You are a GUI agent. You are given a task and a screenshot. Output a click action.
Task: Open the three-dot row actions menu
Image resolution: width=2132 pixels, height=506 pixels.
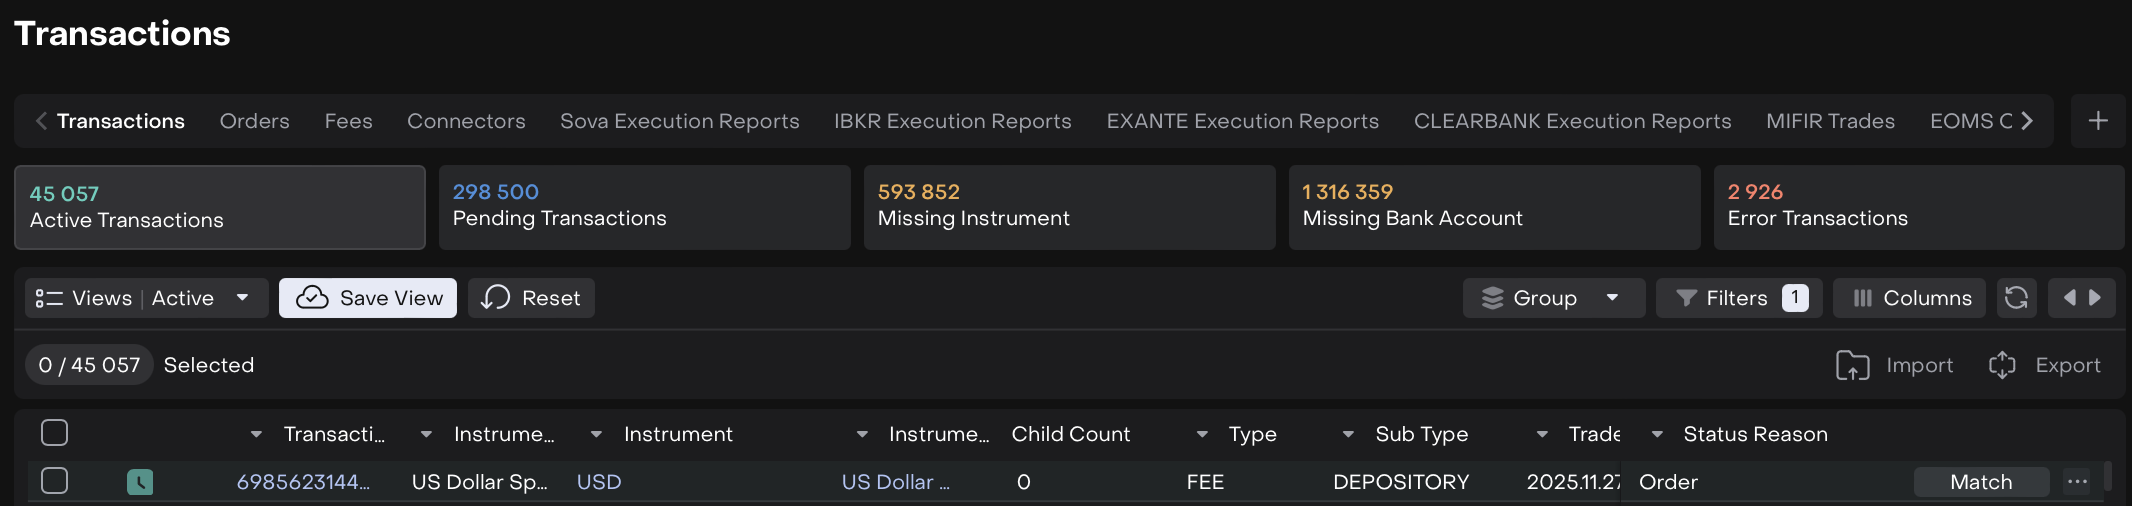pyautogui.click(x=2077, y=482)
